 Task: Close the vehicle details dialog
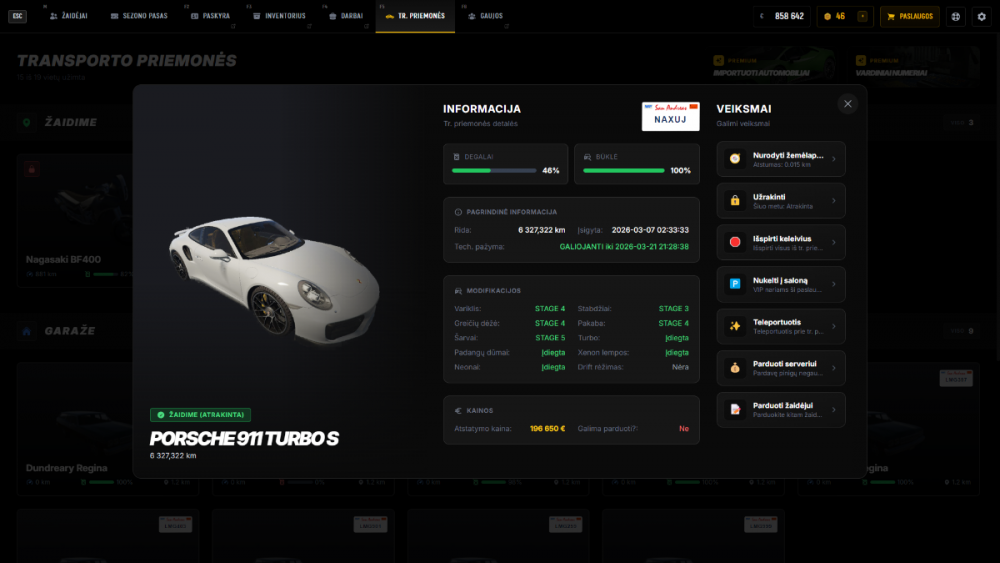tap(848, 104)
